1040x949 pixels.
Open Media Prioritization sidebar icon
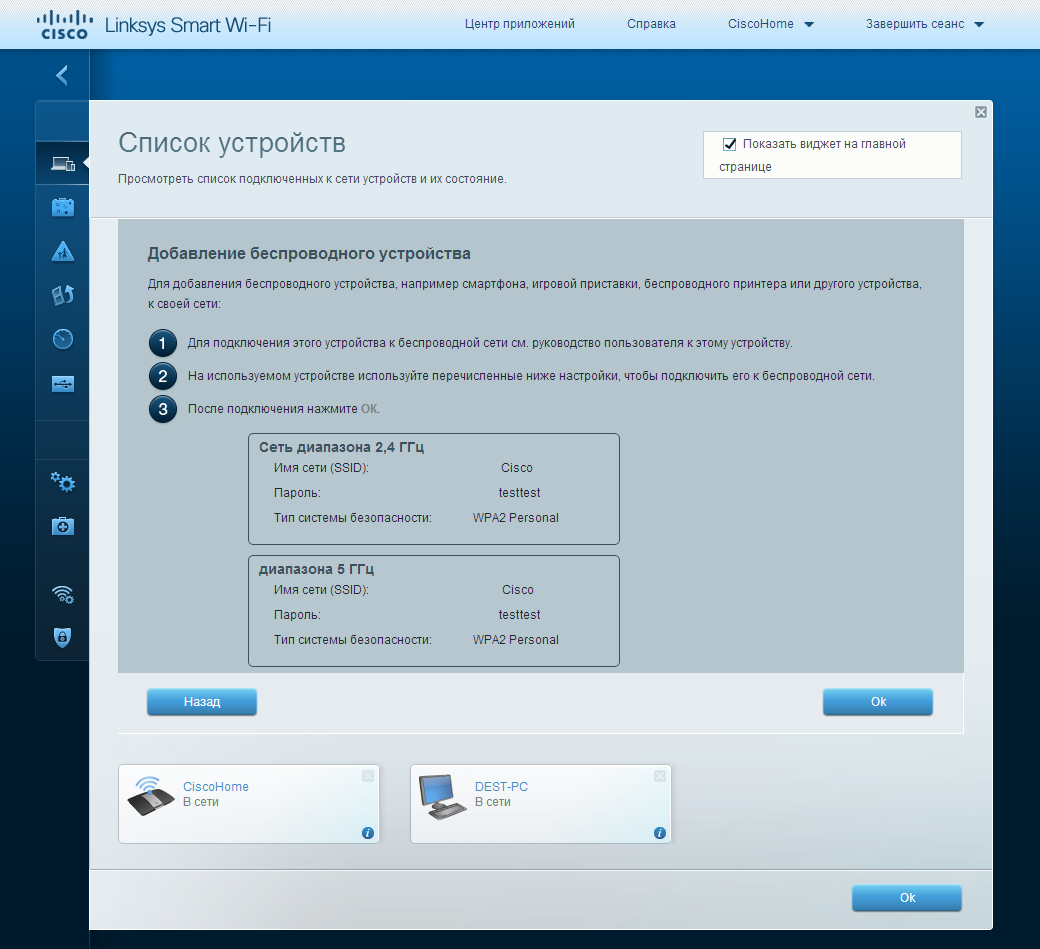pyautogui.click(x=63, y=295)
